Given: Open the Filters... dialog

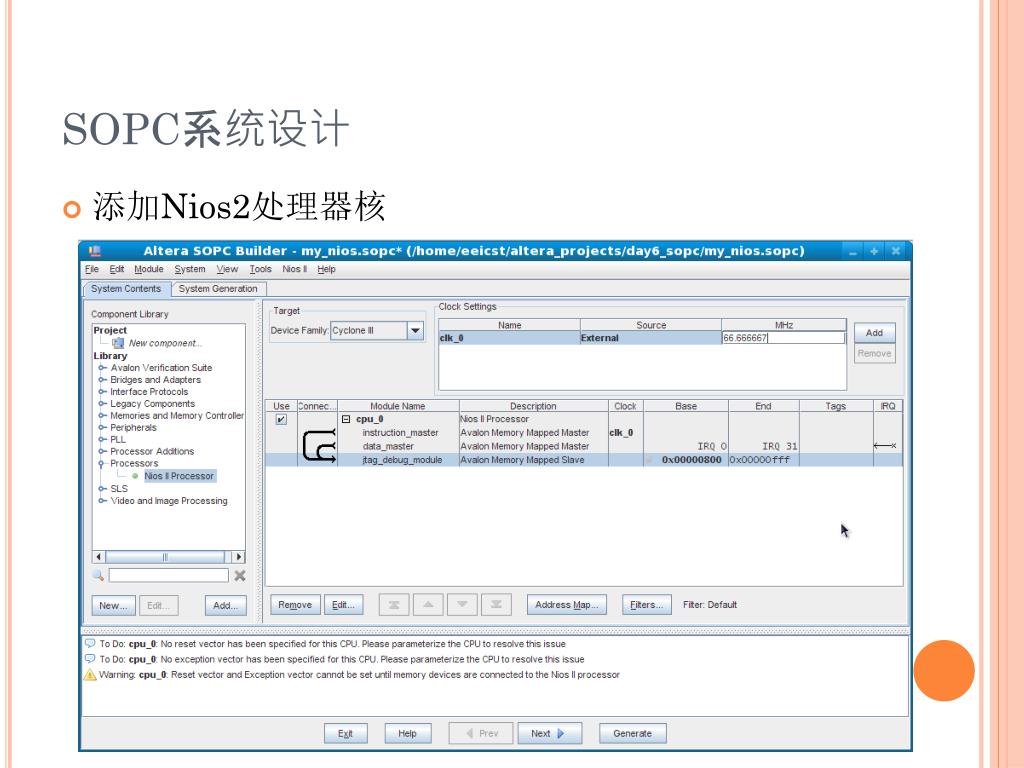Looking at the screenshot, I should 647,605.
